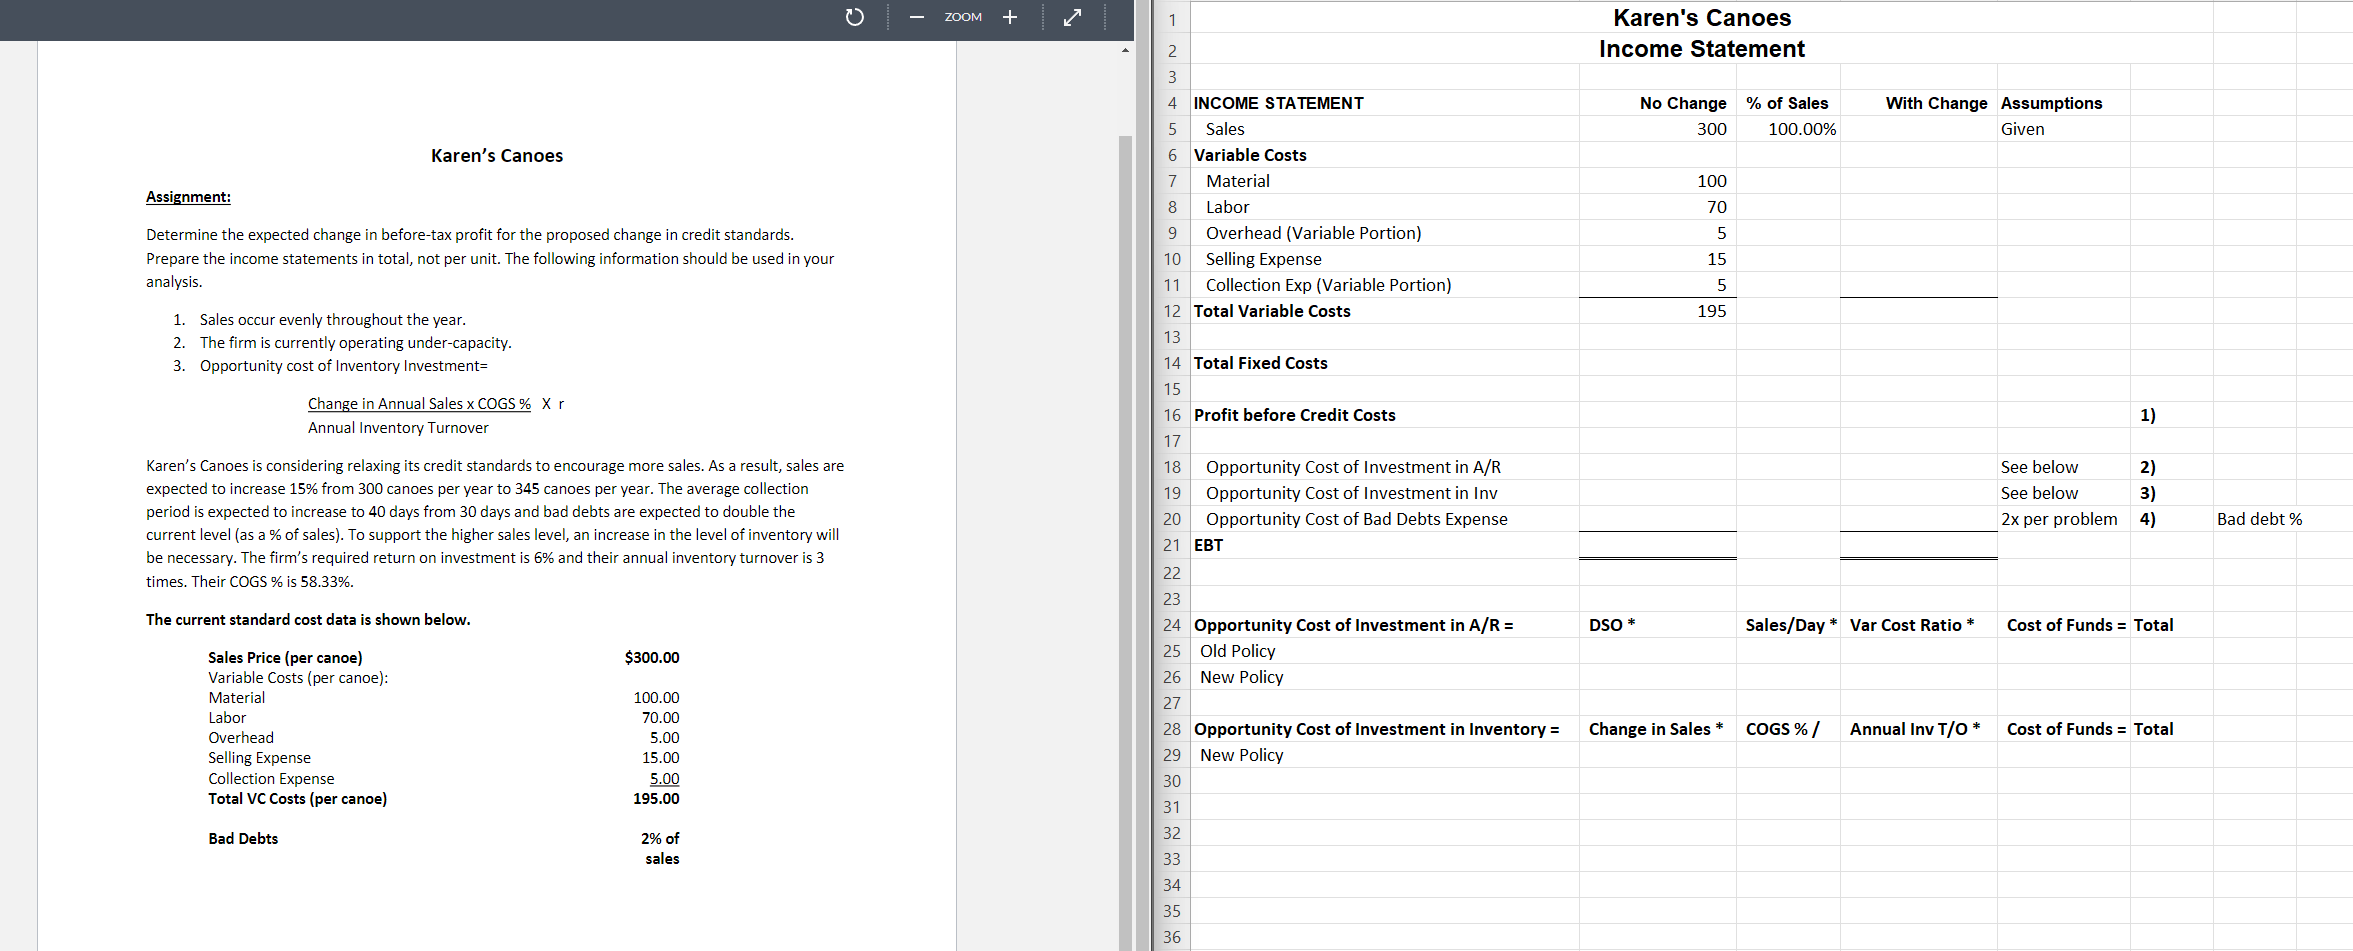Select the Old Policy cell
2353x951 pixels.
[x=1237, y=650]
